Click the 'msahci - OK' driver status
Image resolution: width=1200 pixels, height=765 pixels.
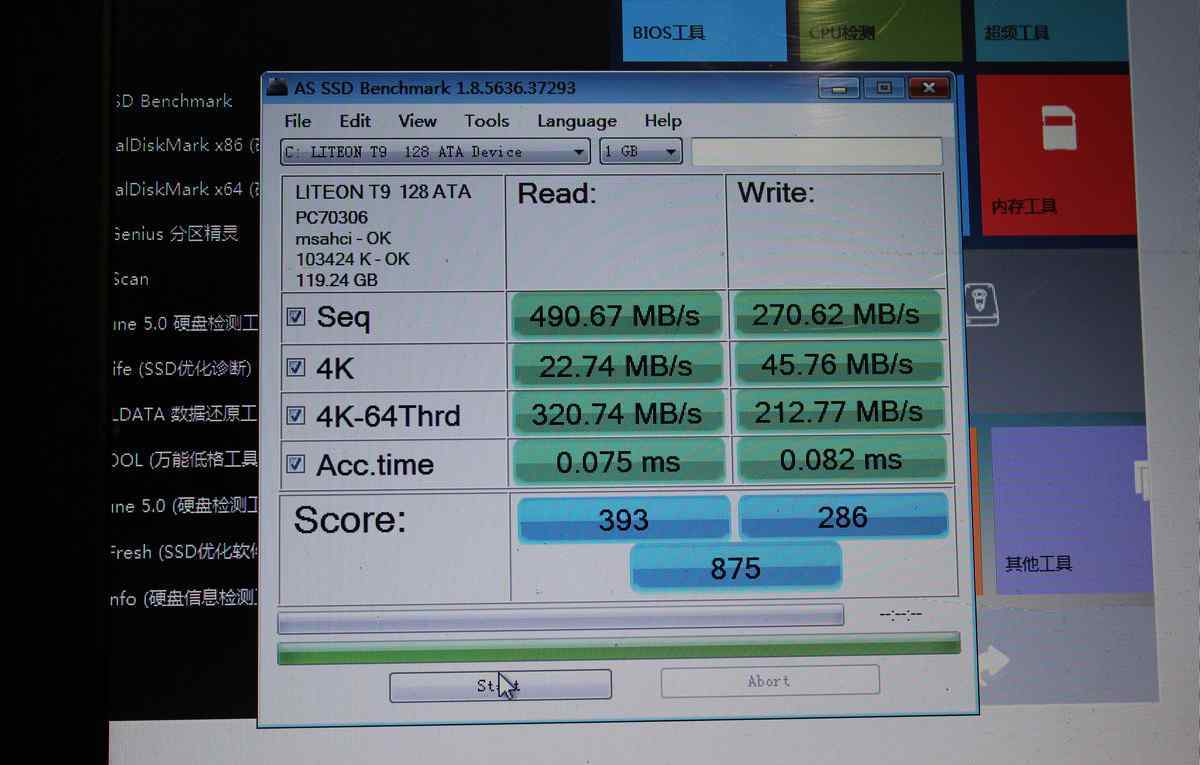343,238
